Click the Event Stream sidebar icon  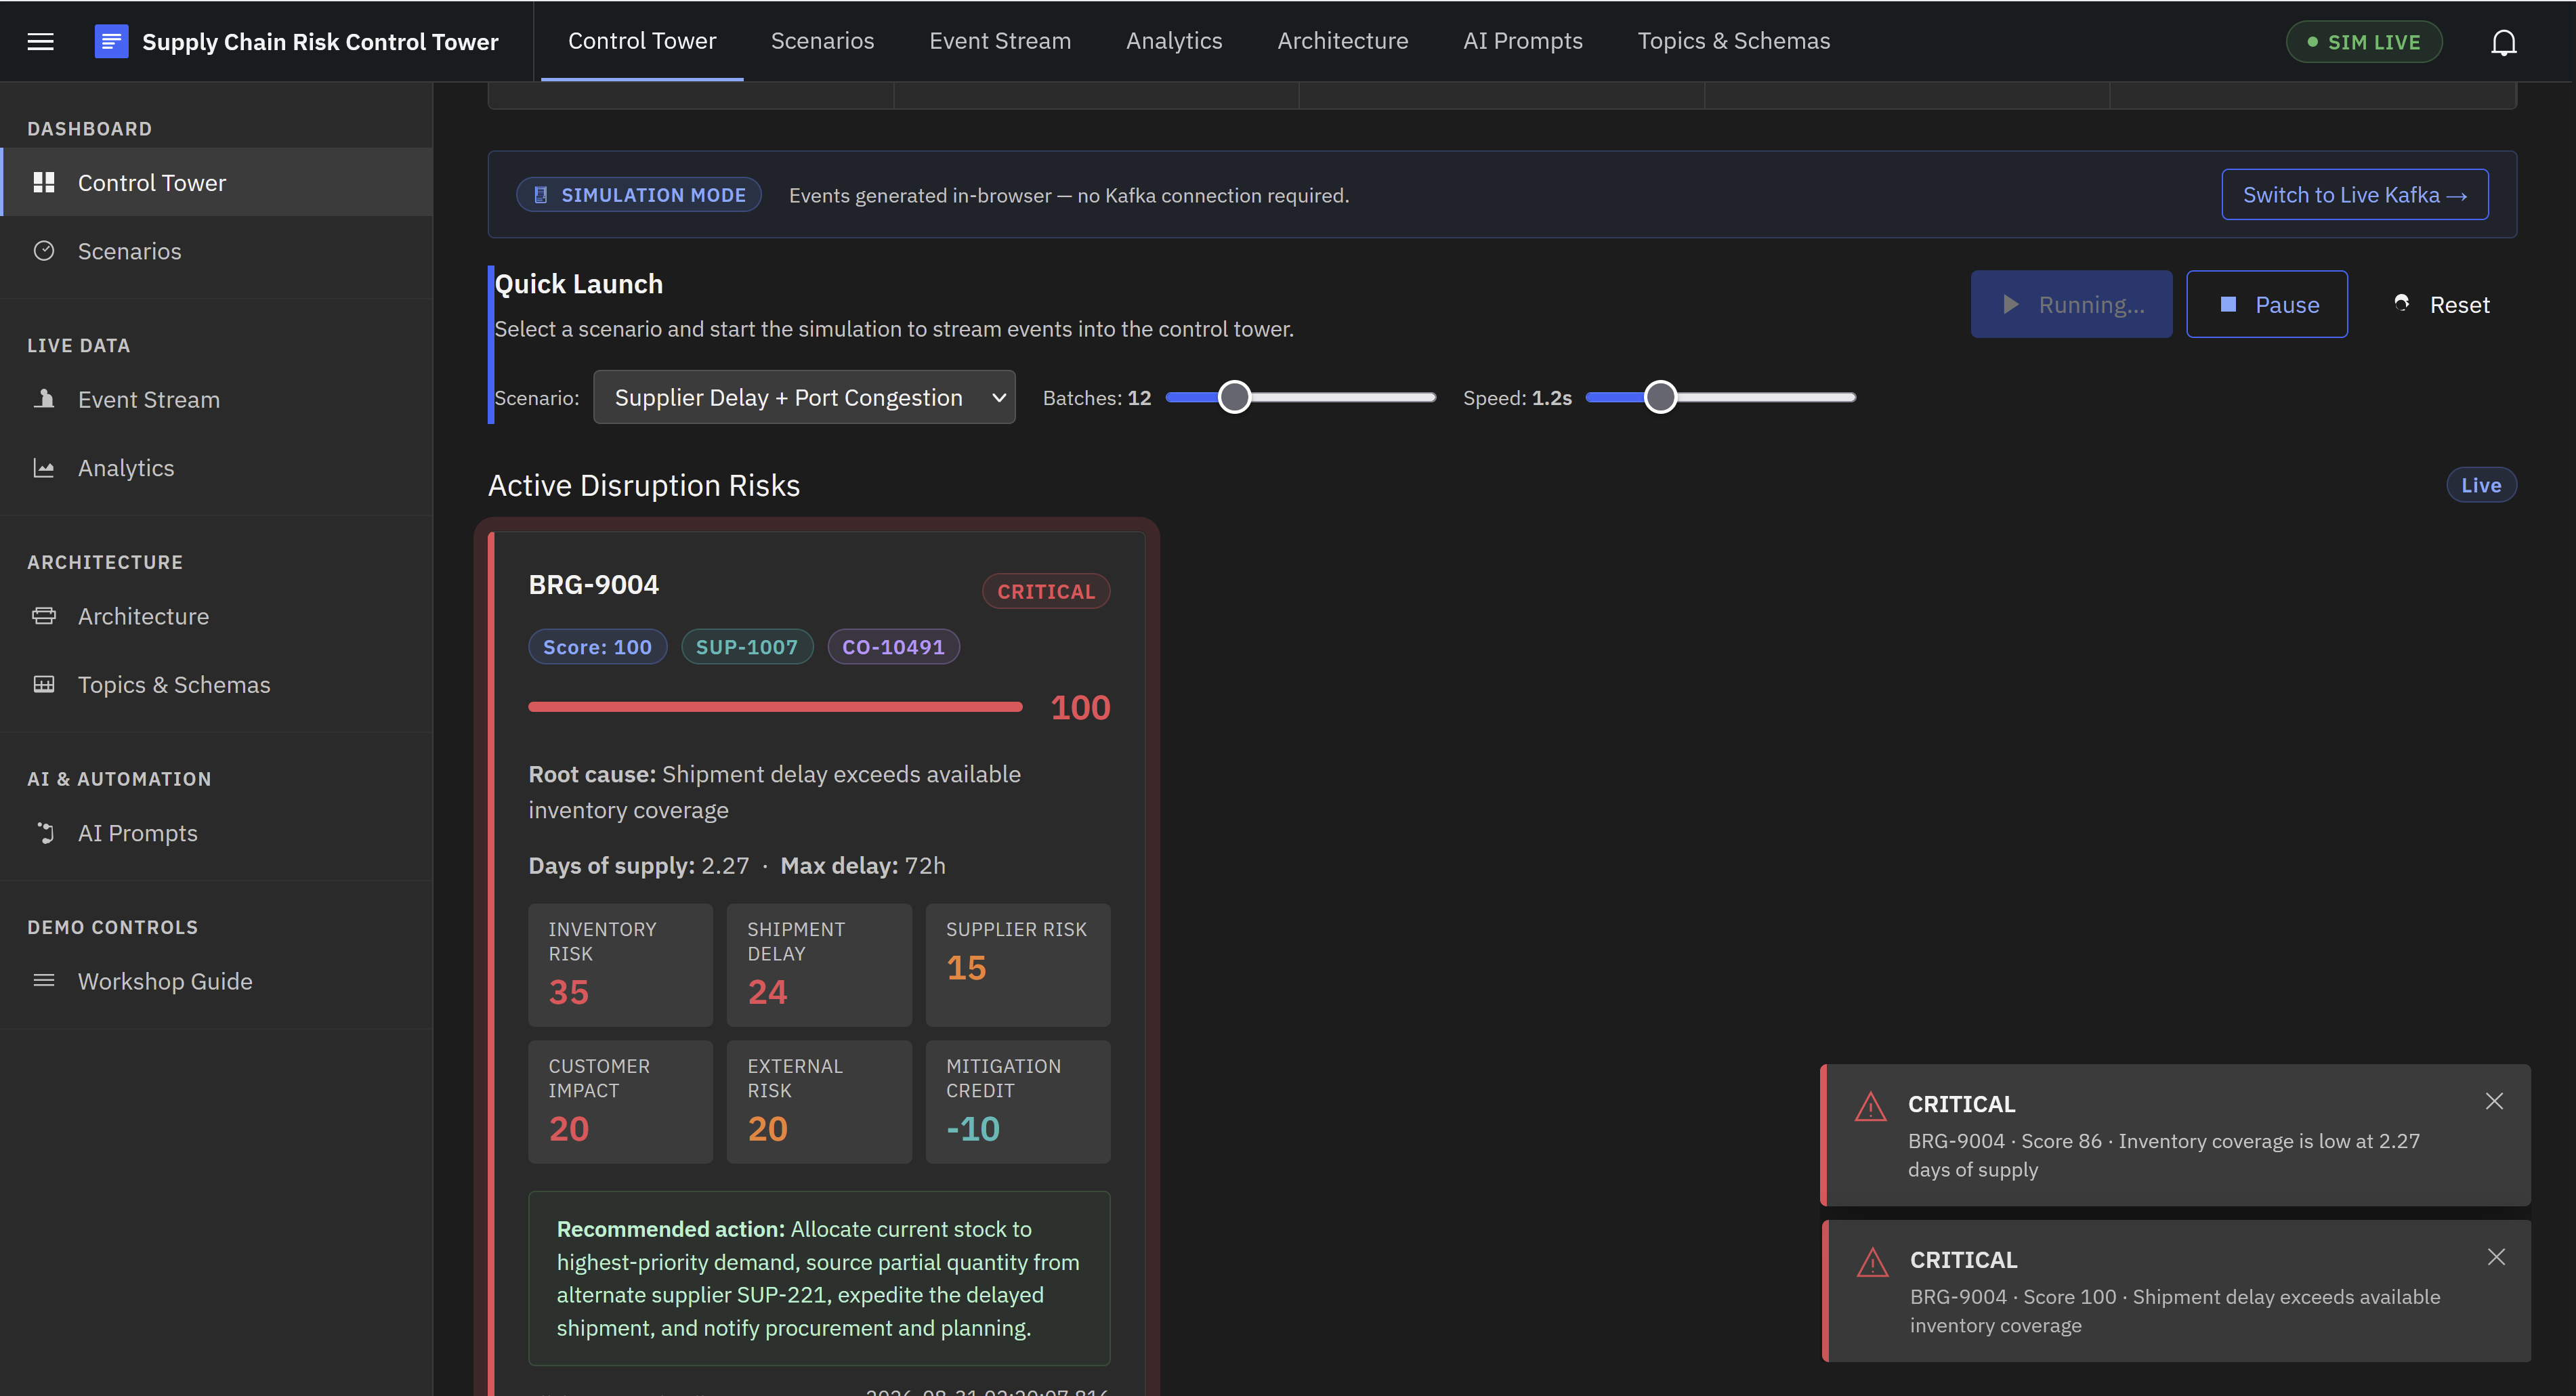[x=44, y=399]
